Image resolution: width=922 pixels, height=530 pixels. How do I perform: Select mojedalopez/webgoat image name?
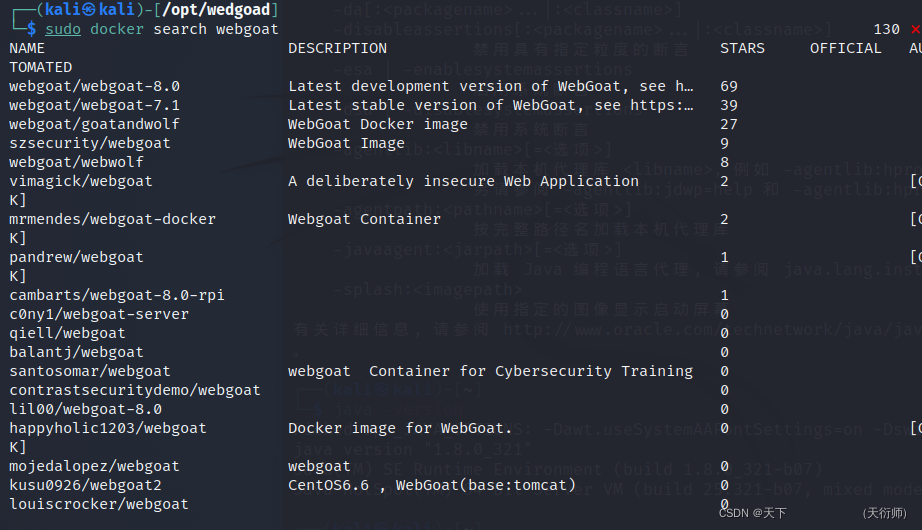coord(94,466)
